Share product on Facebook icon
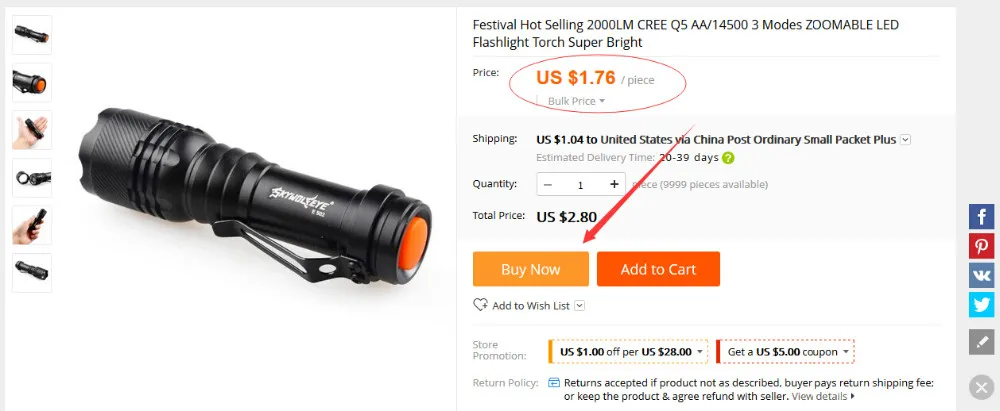This screenshot has width=1000, height=411. coord(982,216)
